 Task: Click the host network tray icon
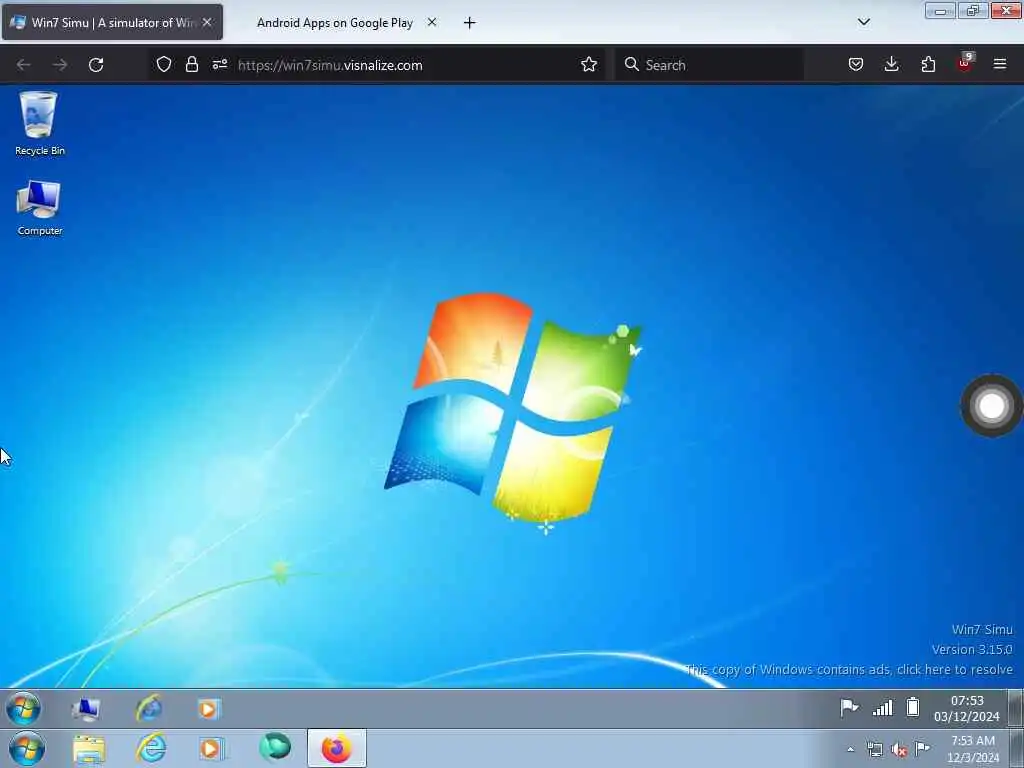pyautogui.click(x=874, y=749)
